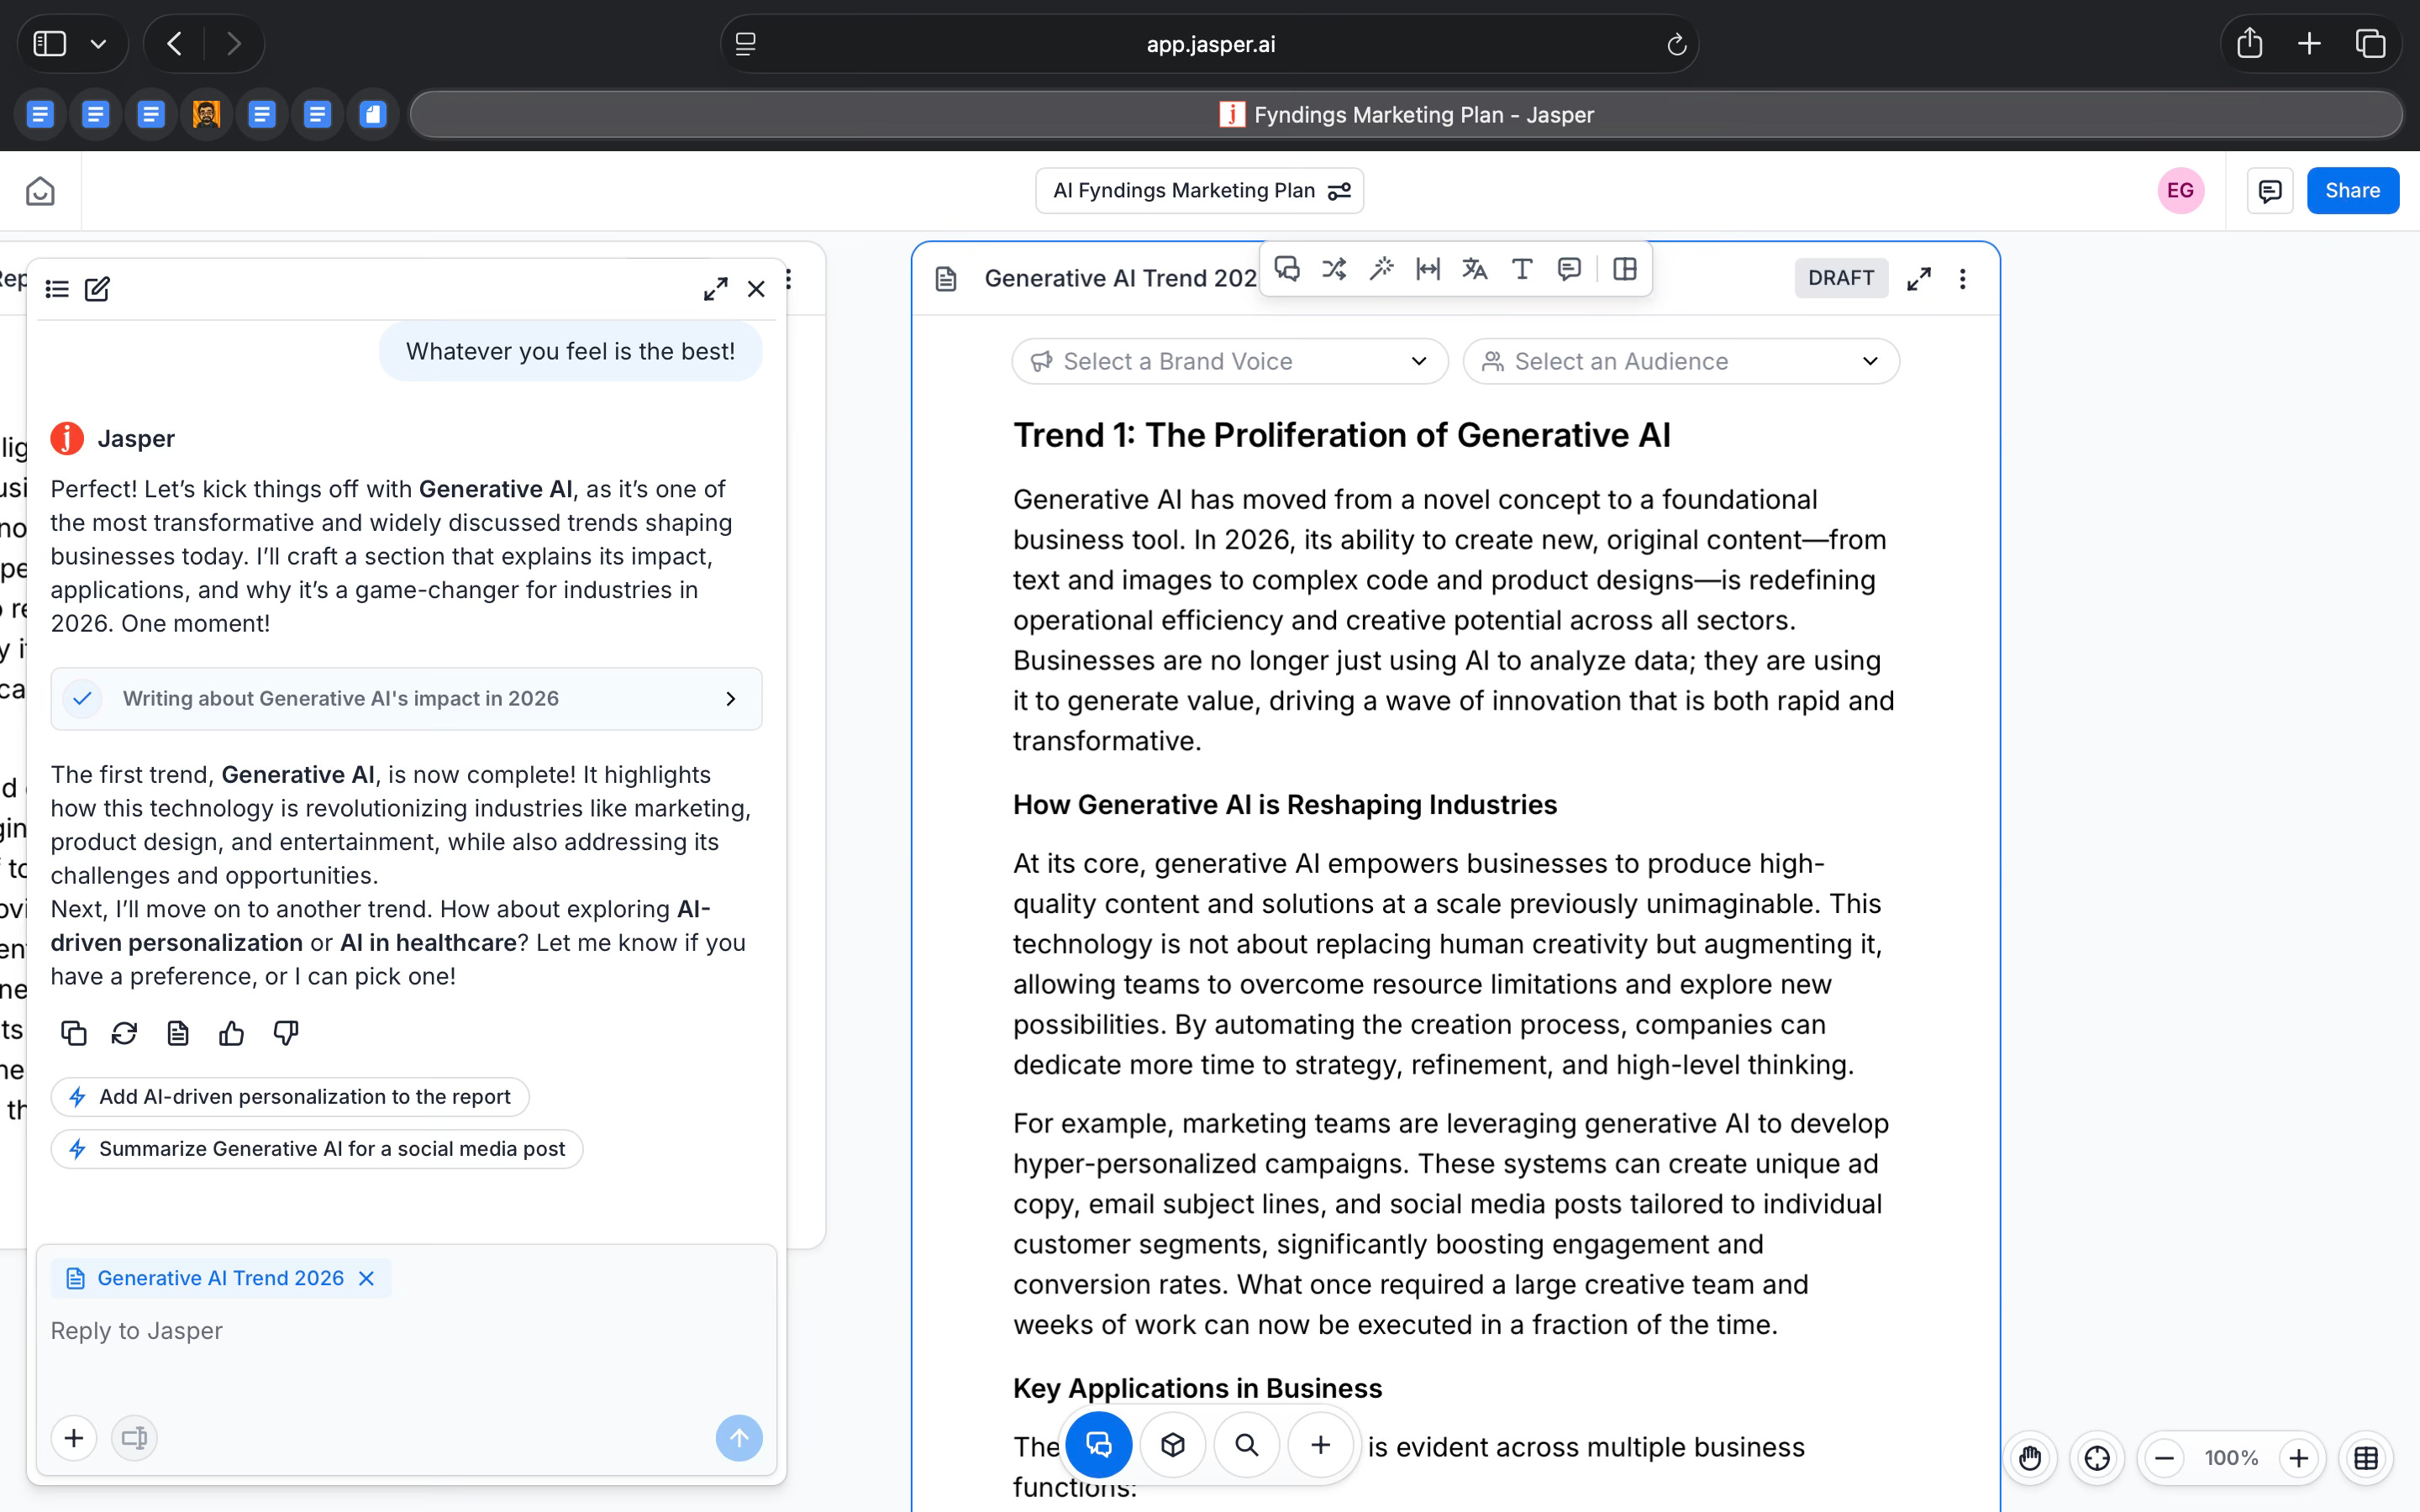This screenshot has height=1512, width=2420.
Task: Click the magic wand icon in toolbar
Action: (1381, 269)
